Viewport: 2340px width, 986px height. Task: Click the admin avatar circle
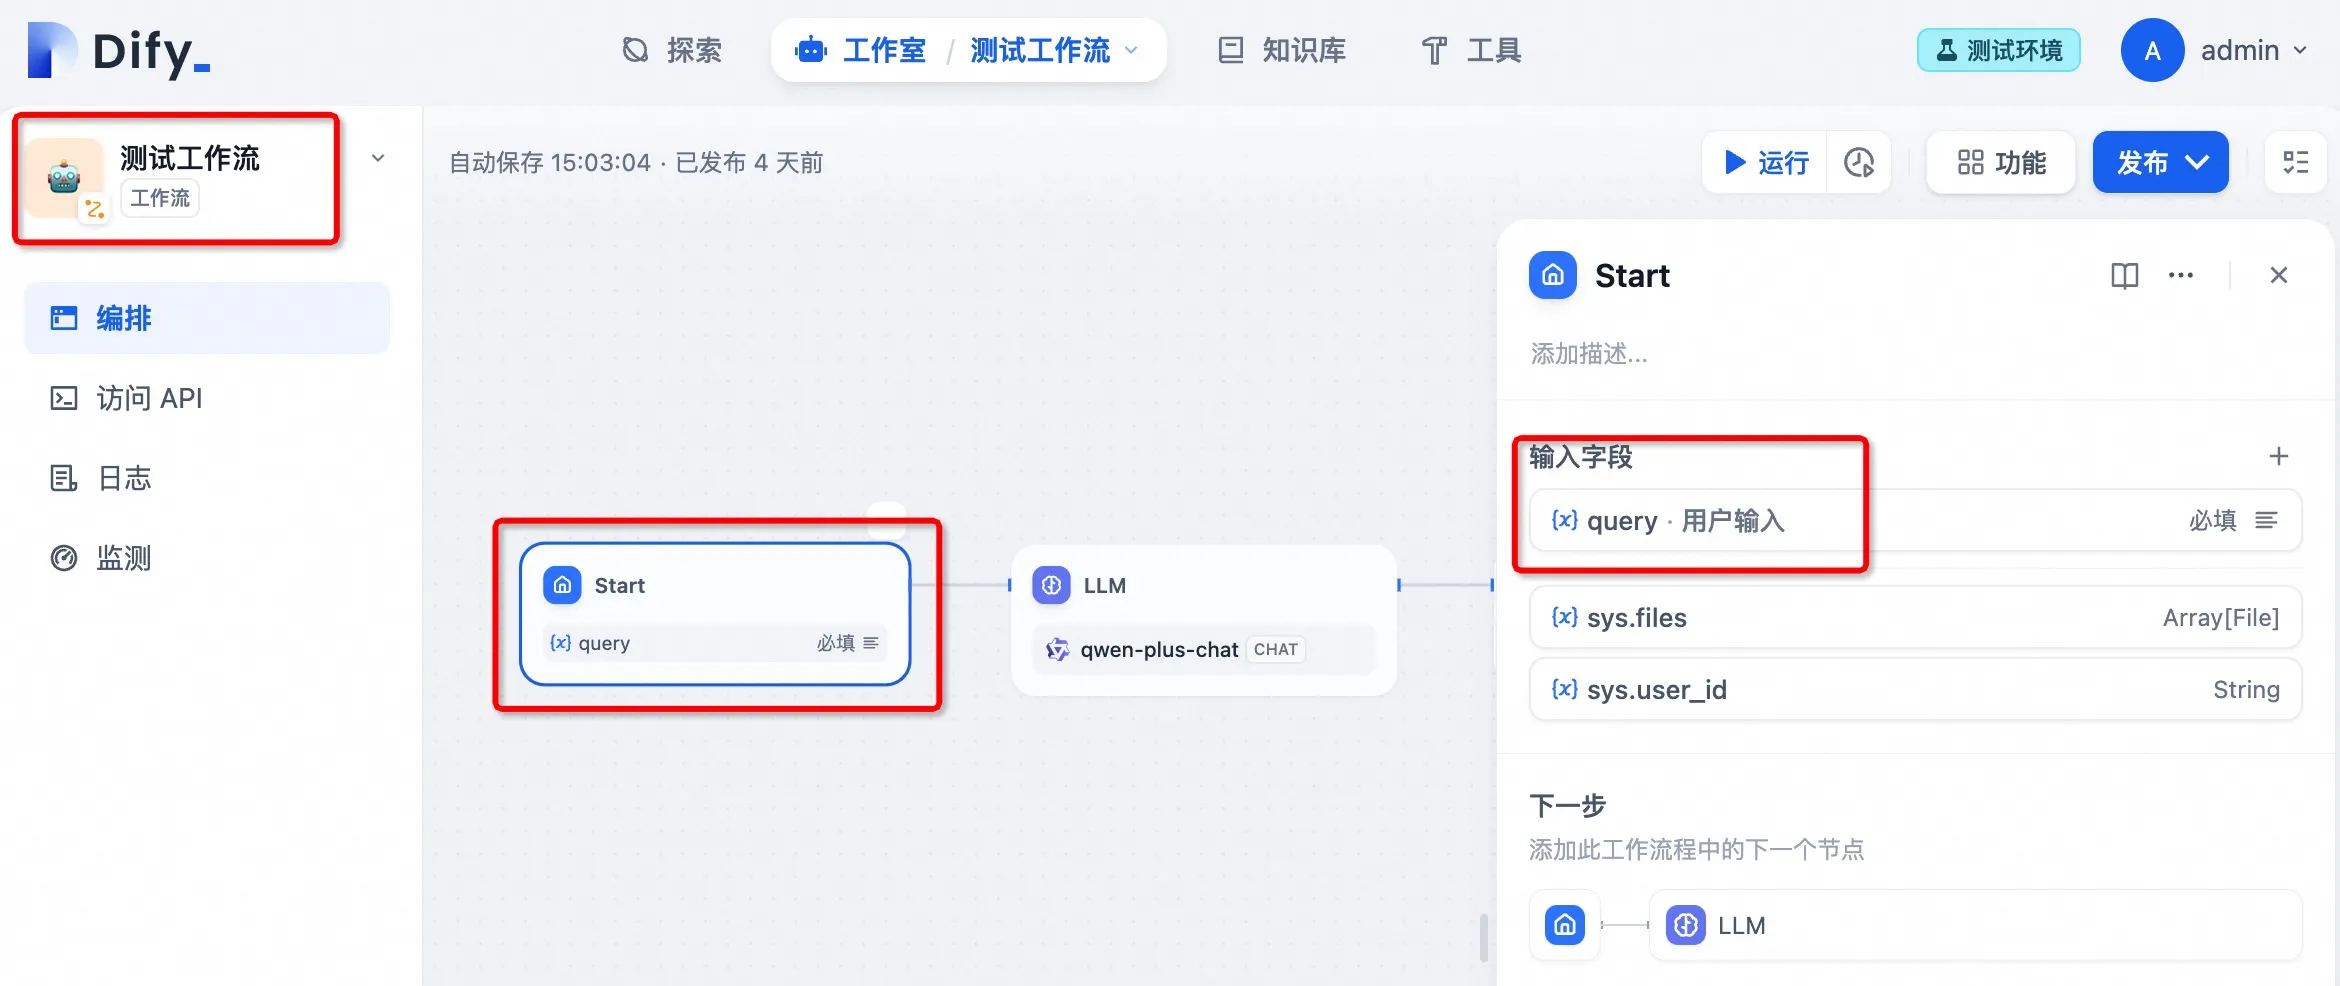click(2152, 50)
